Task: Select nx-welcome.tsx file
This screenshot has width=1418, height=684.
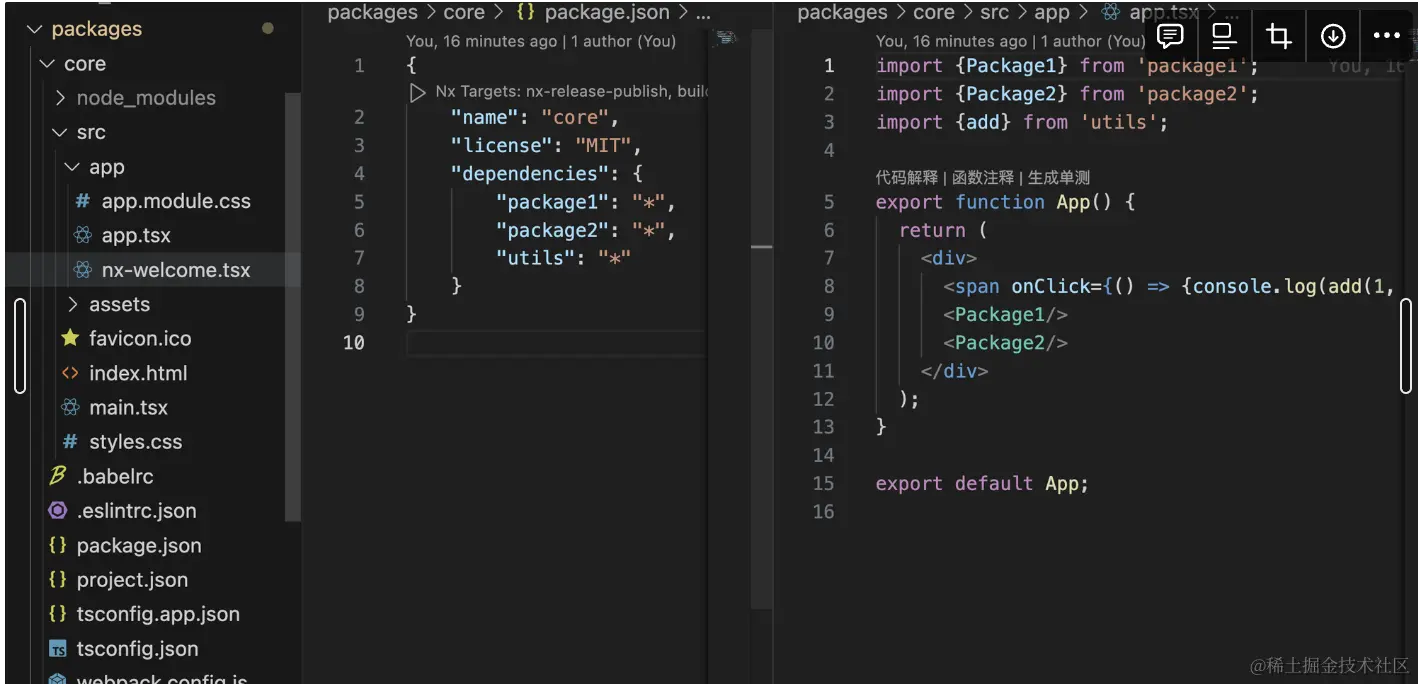Action: 176,270
